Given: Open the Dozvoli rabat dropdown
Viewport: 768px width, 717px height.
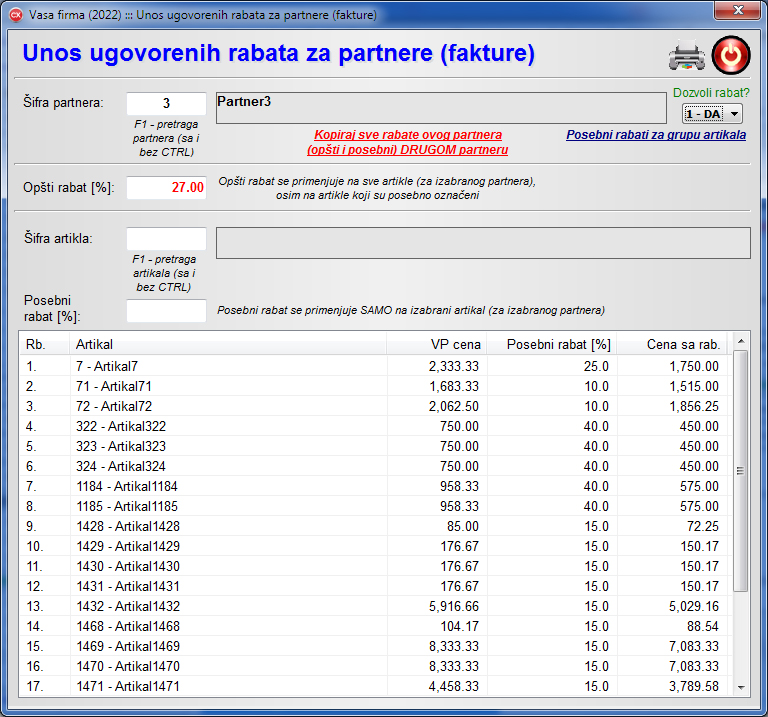Looking at the screenshot, I should (x=713, y=114).
